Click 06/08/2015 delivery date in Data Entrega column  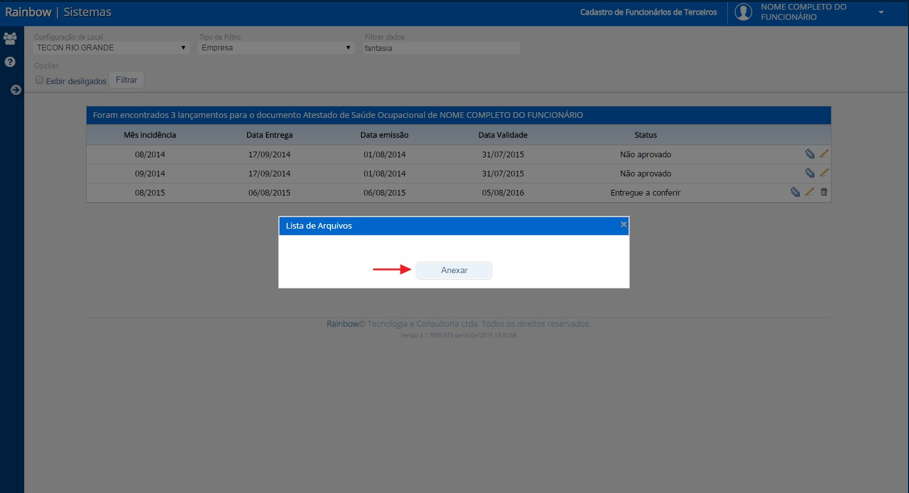(270, 193)
